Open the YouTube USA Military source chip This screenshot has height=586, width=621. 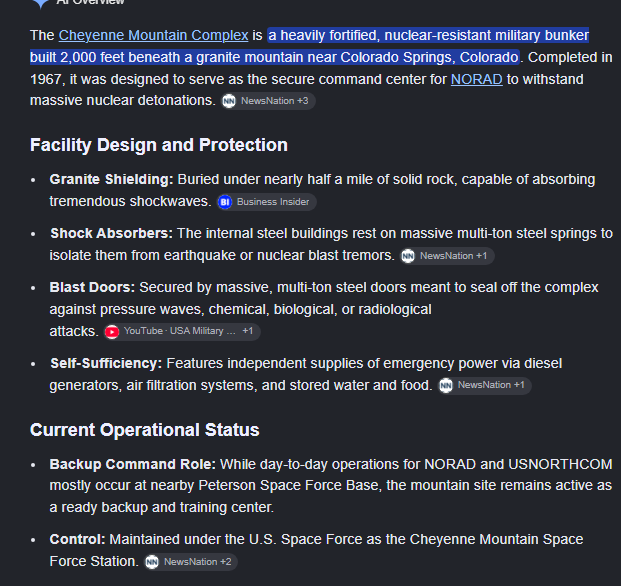(182, 331)
